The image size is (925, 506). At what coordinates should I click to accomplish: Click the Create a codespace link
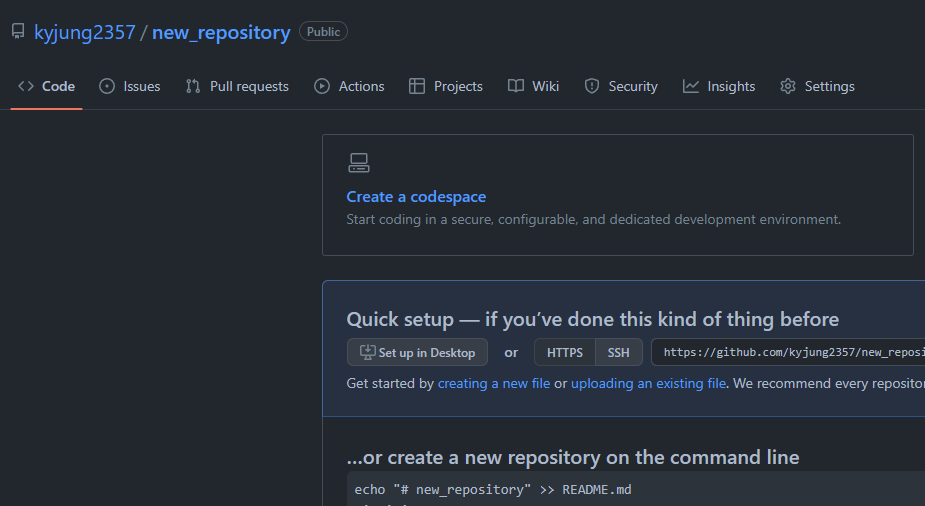click(x=416, y=196)
